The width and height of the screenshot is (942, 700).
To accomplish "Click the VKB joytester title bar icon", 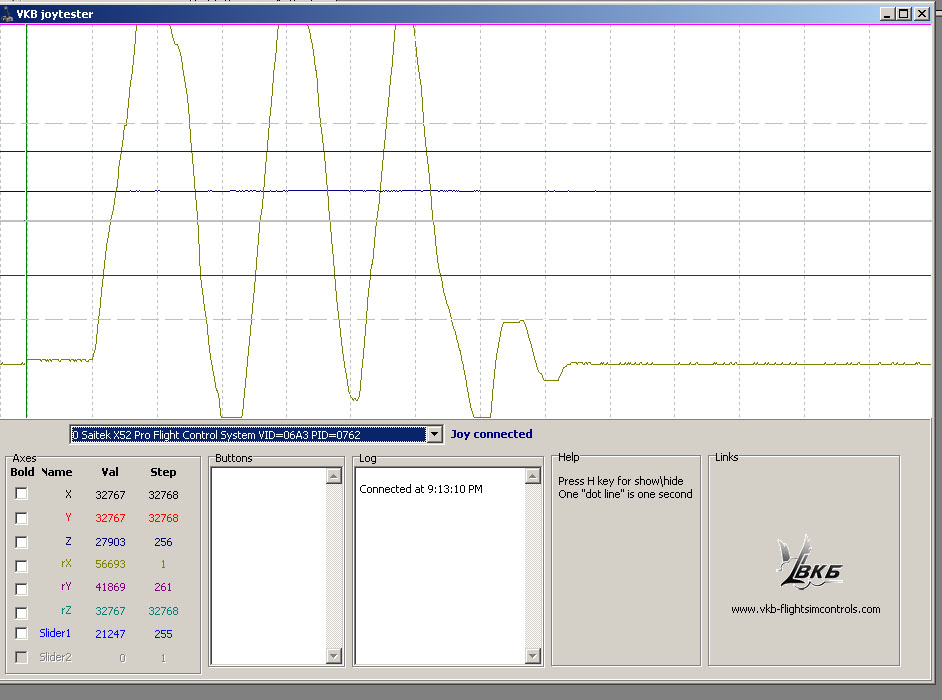I will click(x=8, y=13).
